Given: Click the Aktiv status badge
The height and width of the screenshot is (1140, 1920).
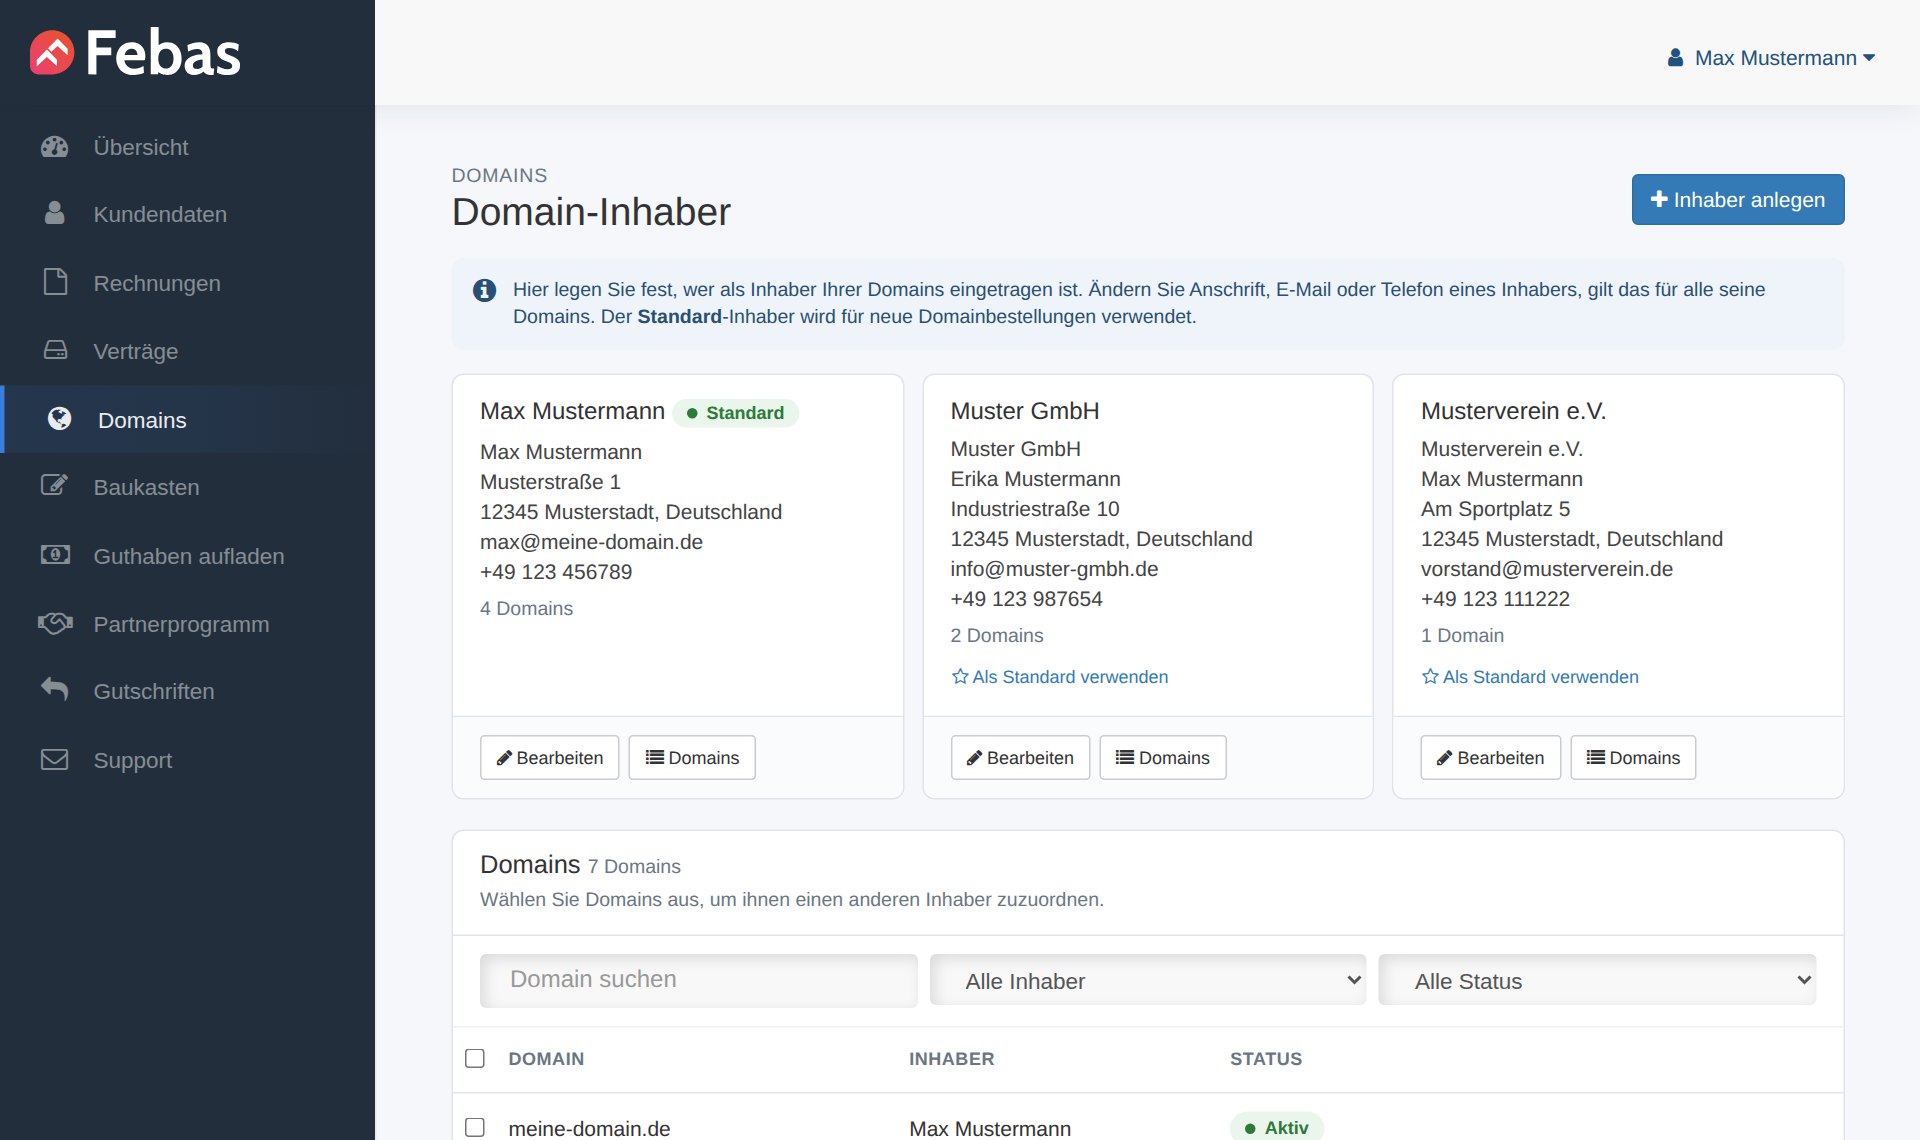Looking at the screenshot, I should coord(1277,1126).
